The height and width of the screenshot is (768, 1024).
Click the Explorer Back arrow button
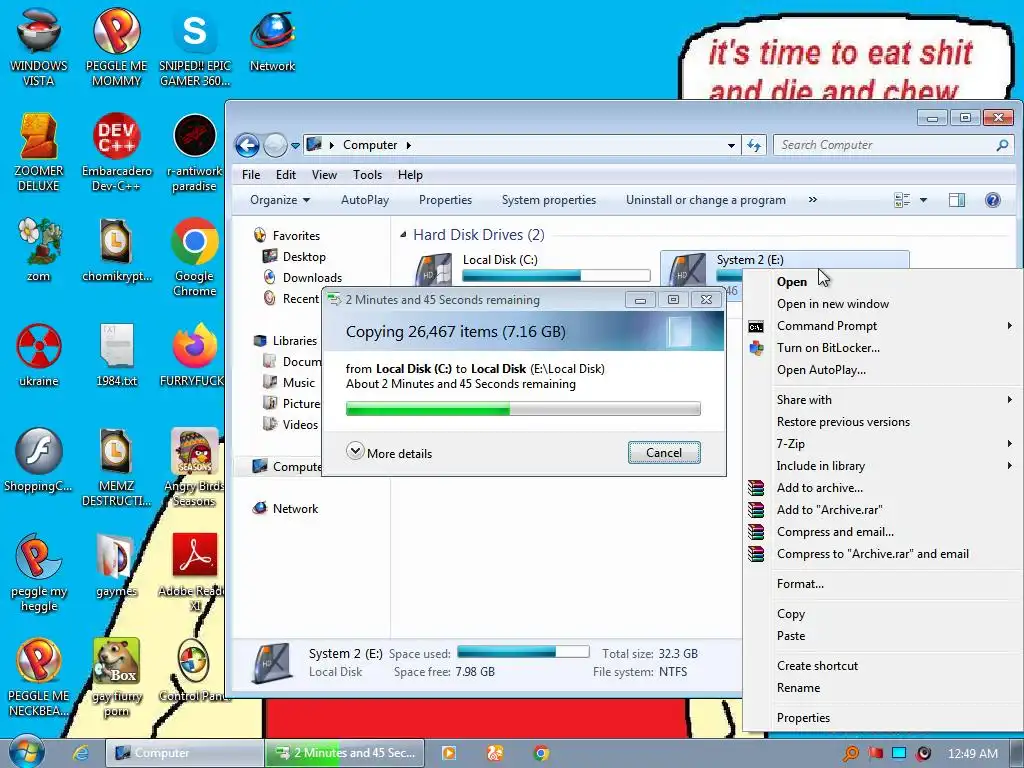[247, 145]
